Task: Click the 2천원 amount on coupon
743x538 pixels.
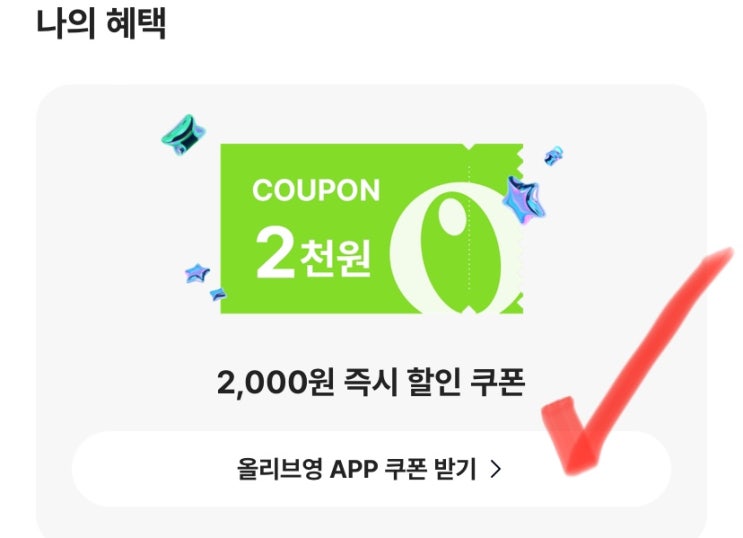Action: pos(313,255)
